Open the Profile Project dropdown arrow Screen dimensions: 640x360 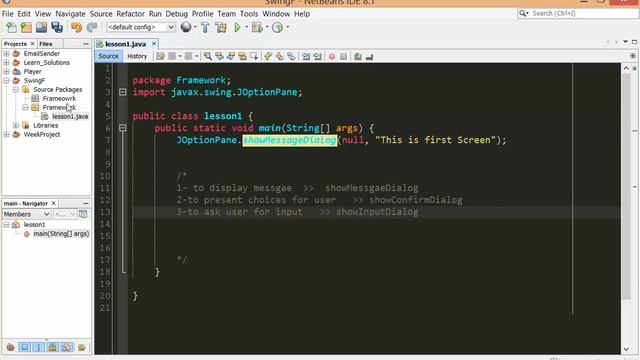point(288,27)
